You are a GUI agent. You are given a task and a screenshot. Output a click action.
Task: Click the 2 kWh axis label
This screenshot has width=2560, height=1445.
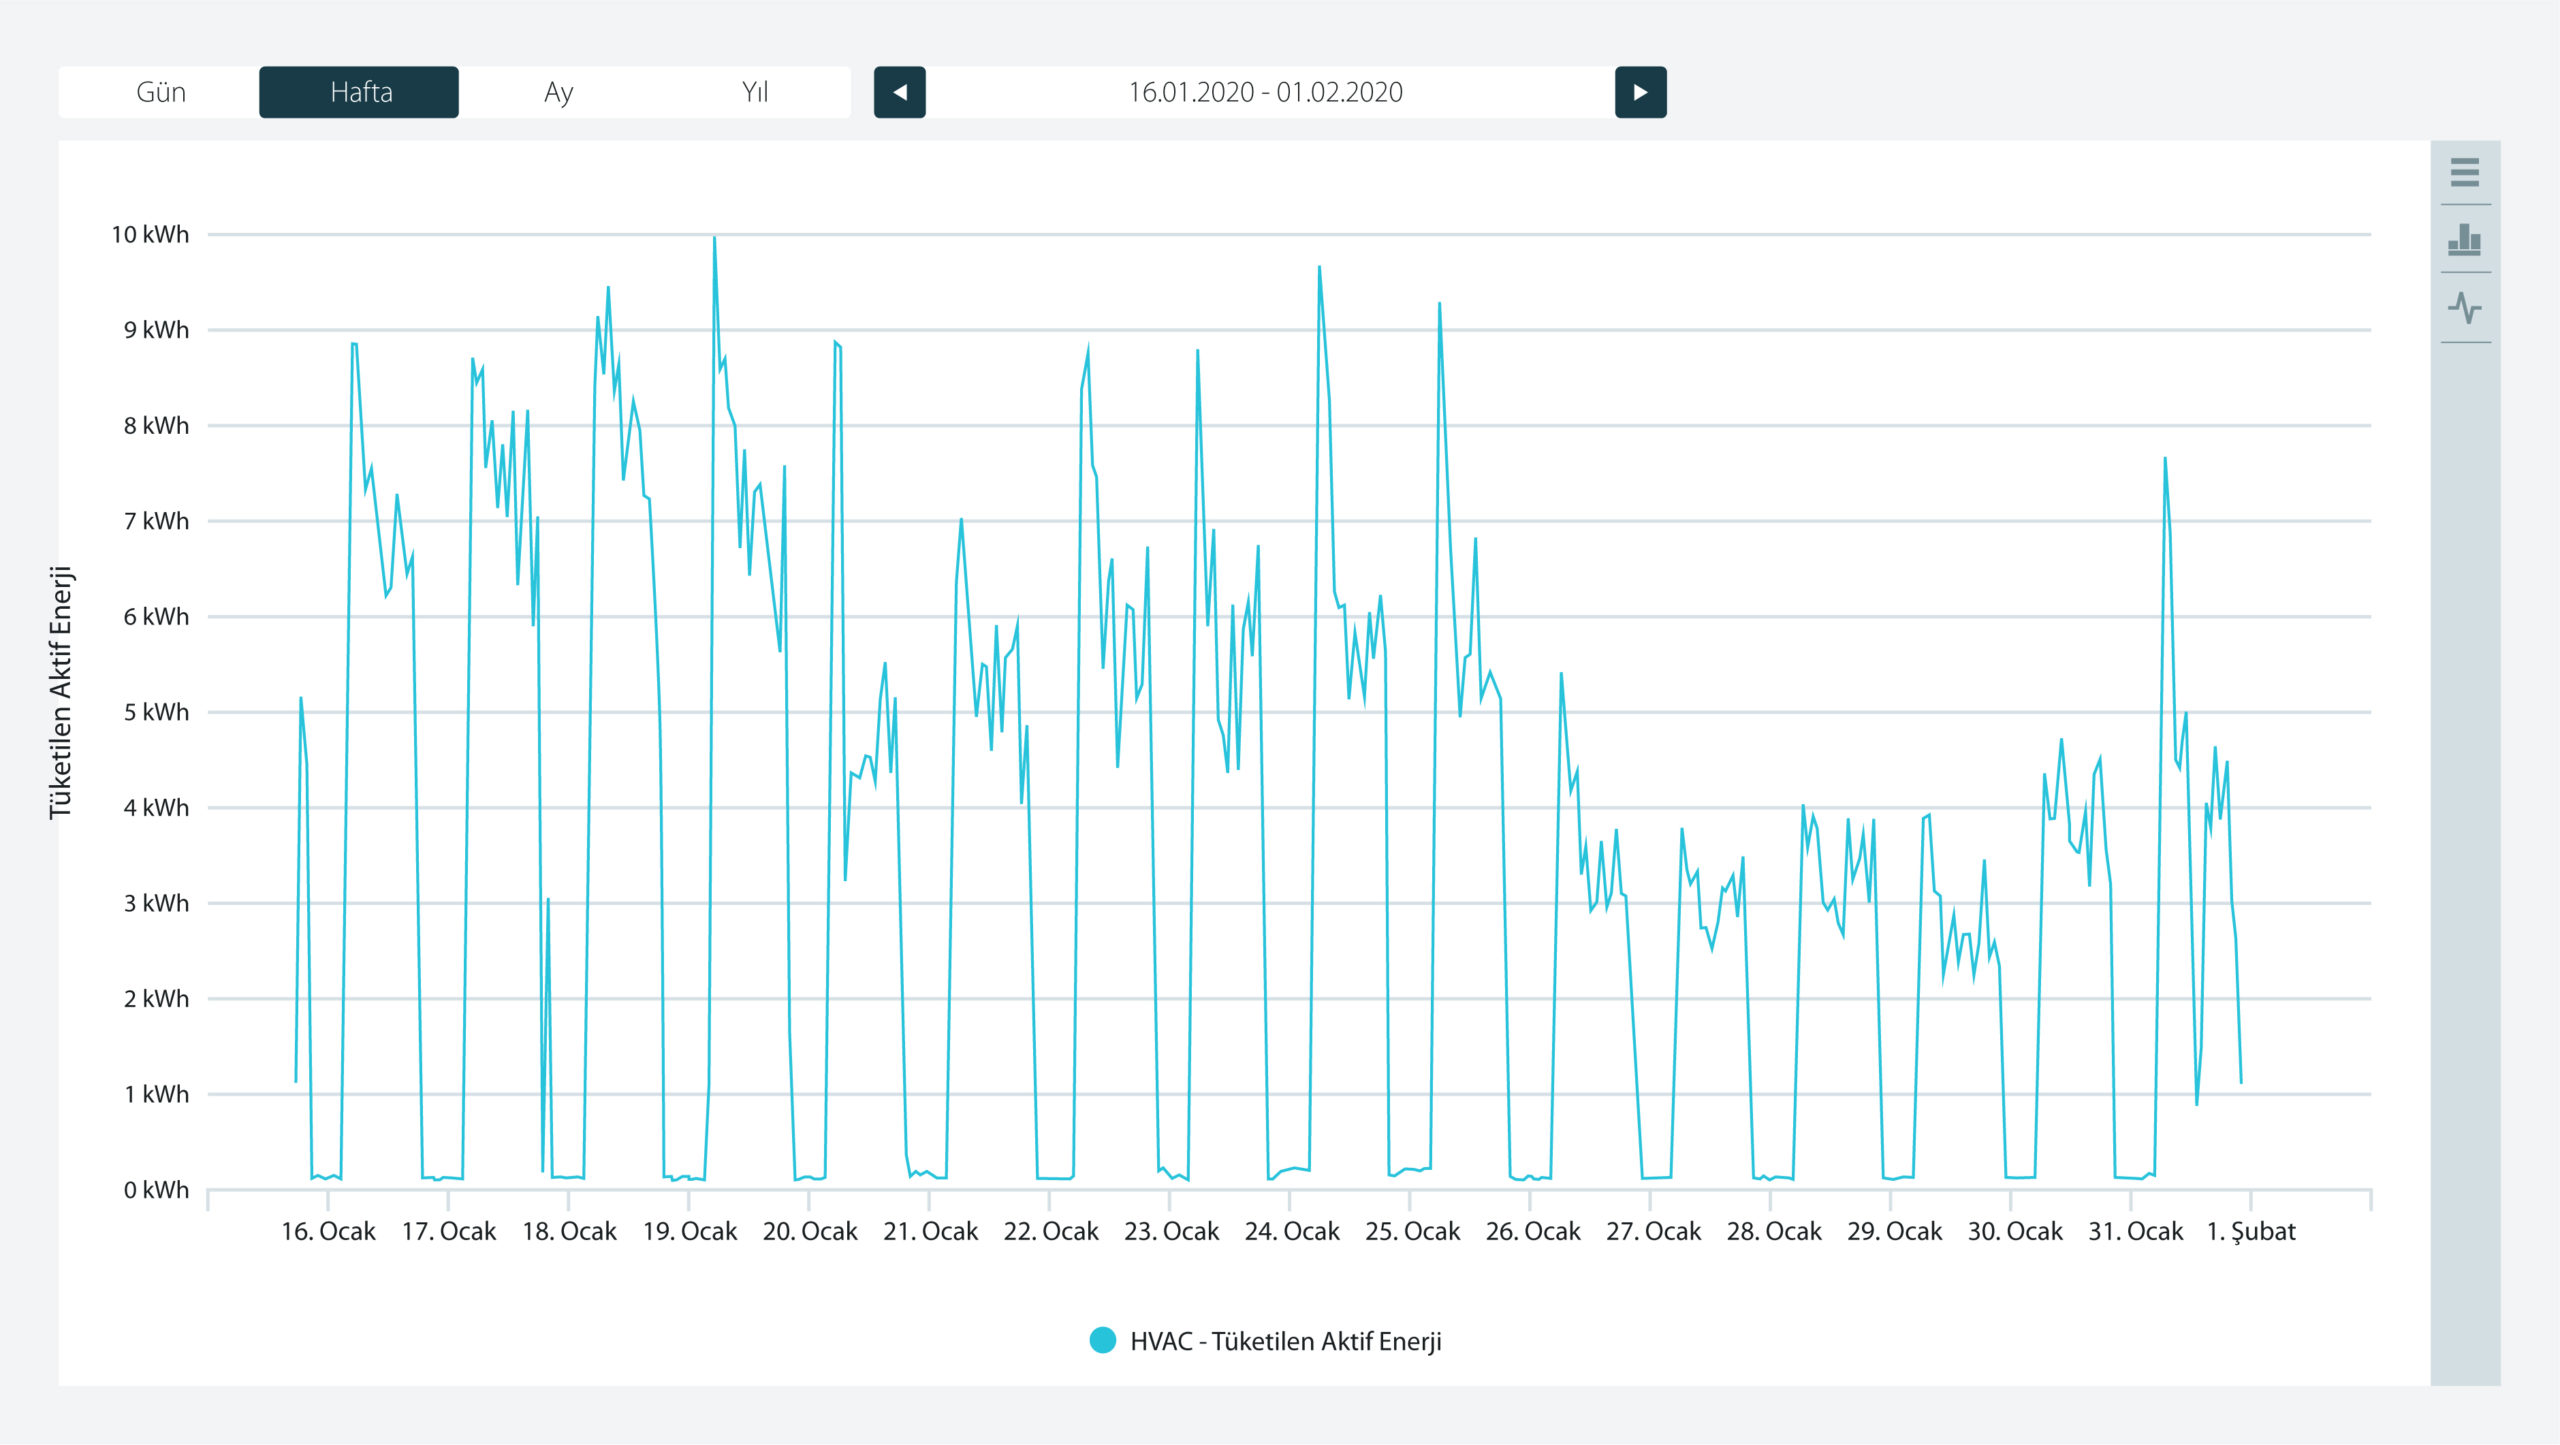tap(156, 999)
